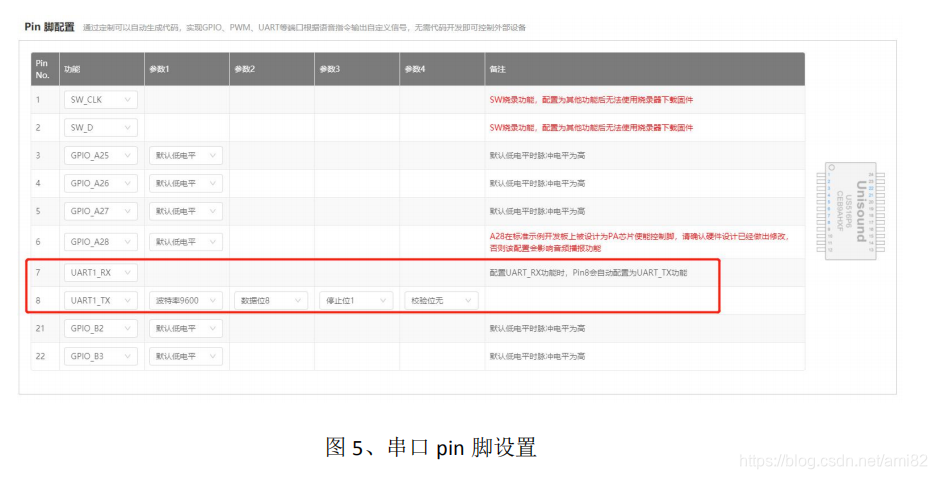Expand the GPIO_A26 function dropdown
Viewport: 937px width, 479px height.
pyautogui.click(x=100, y=183)
